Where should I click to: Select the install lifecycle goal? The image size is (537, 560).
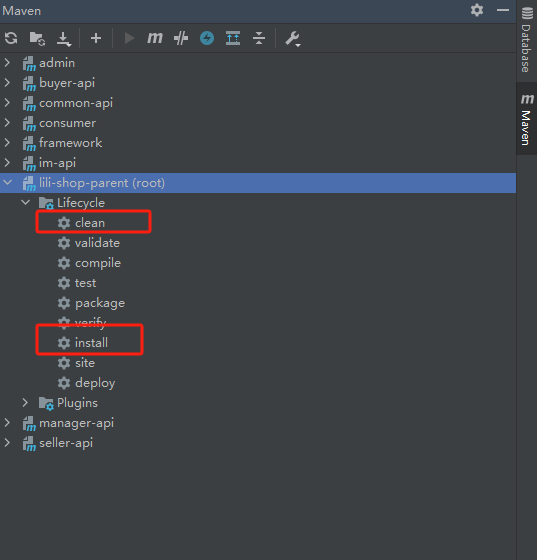pyautogui.click(x=91, y=342)
